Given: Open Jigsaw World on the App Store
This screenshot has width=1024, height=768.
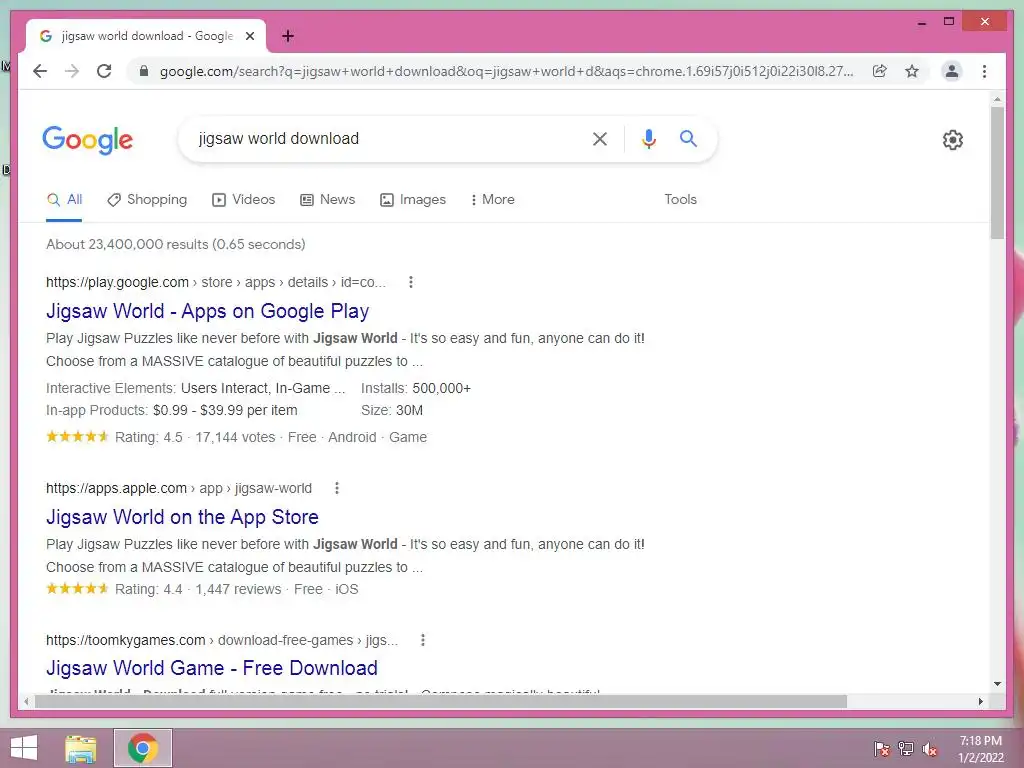Looking at the screenshot, I should 182,517.
